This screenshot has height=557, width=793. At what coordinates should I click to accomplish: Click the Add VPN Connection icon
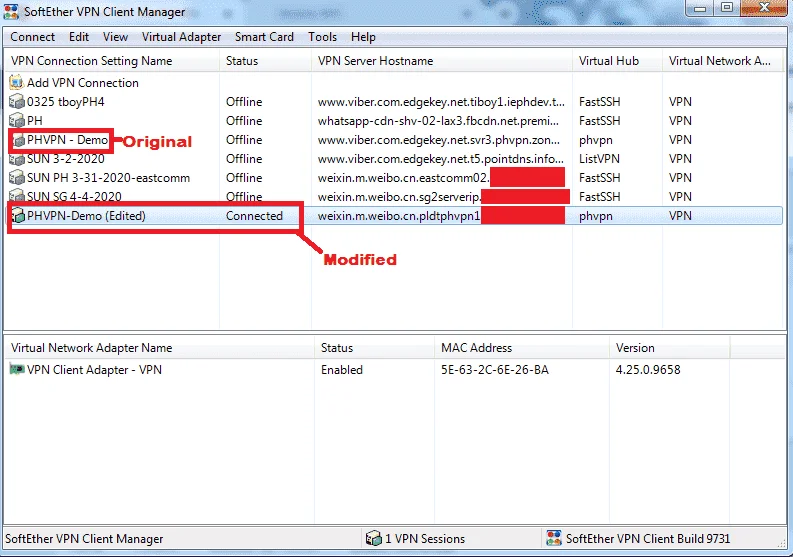(17, 82)
